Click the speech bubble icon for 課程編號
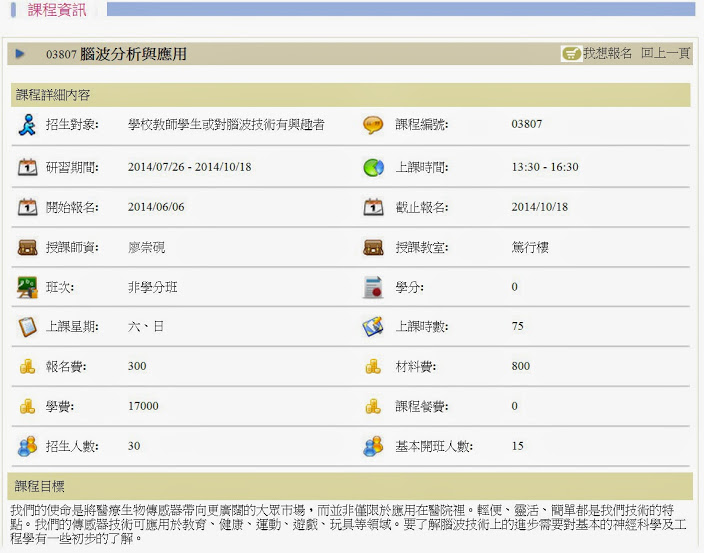Screen dimensions: 704x553 tap(373, 125)
